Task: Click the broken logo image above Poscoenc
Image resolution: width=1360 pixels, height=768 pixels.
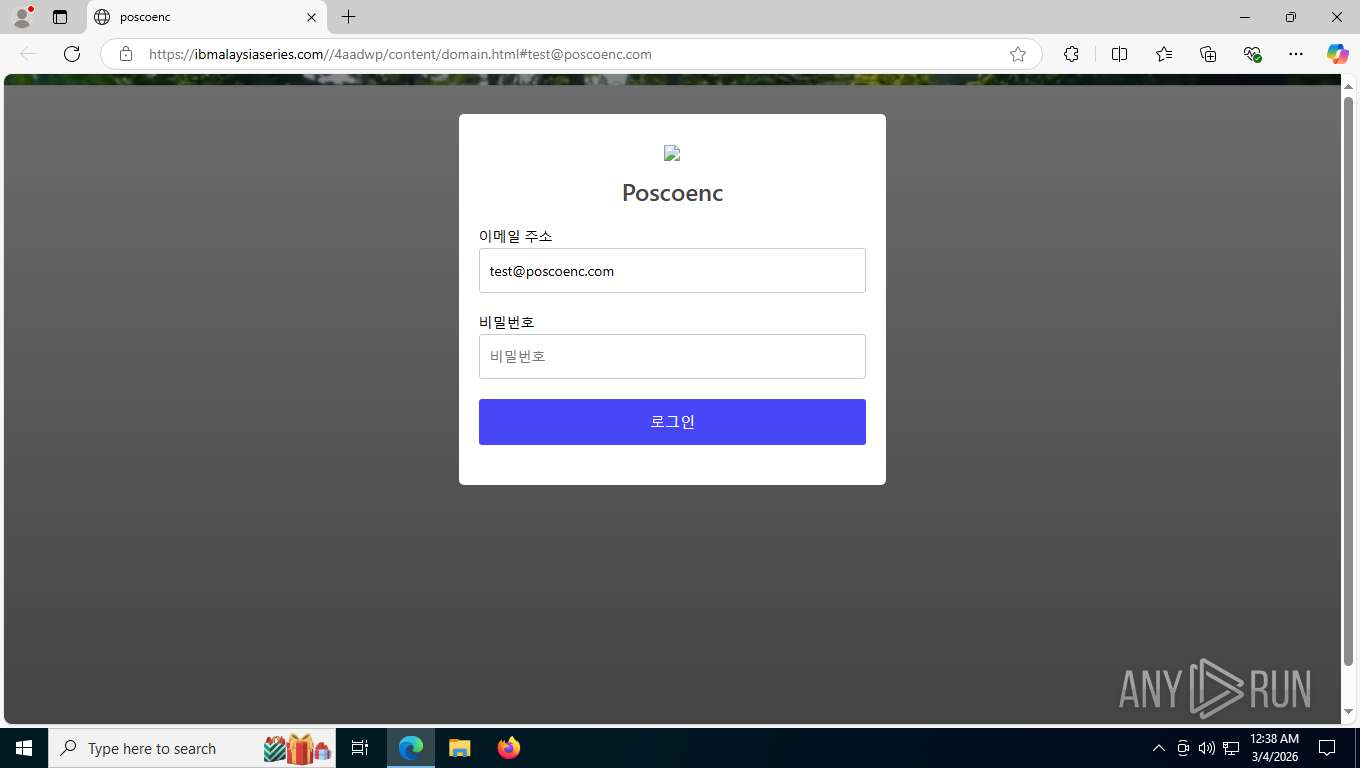Action: pos(672,153)
